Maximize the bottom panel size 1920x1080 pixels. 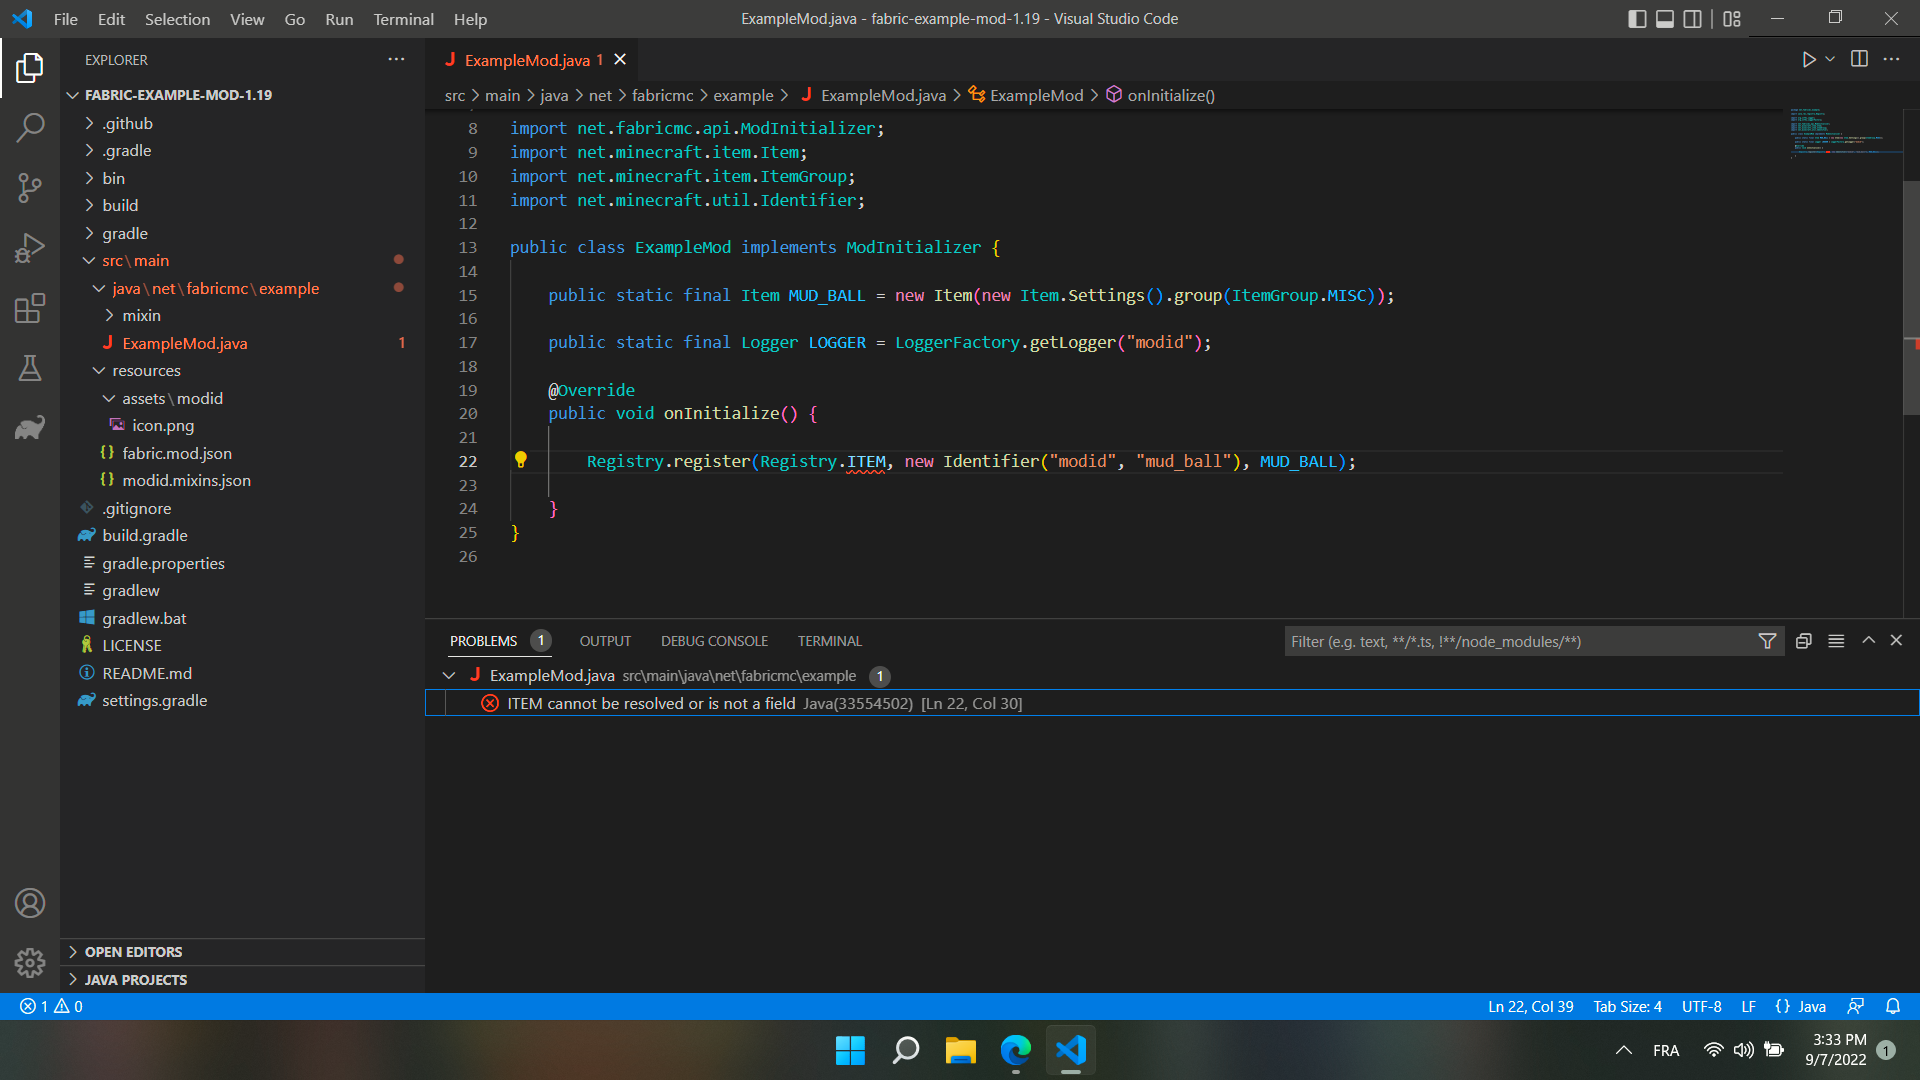coord(1868,640)
